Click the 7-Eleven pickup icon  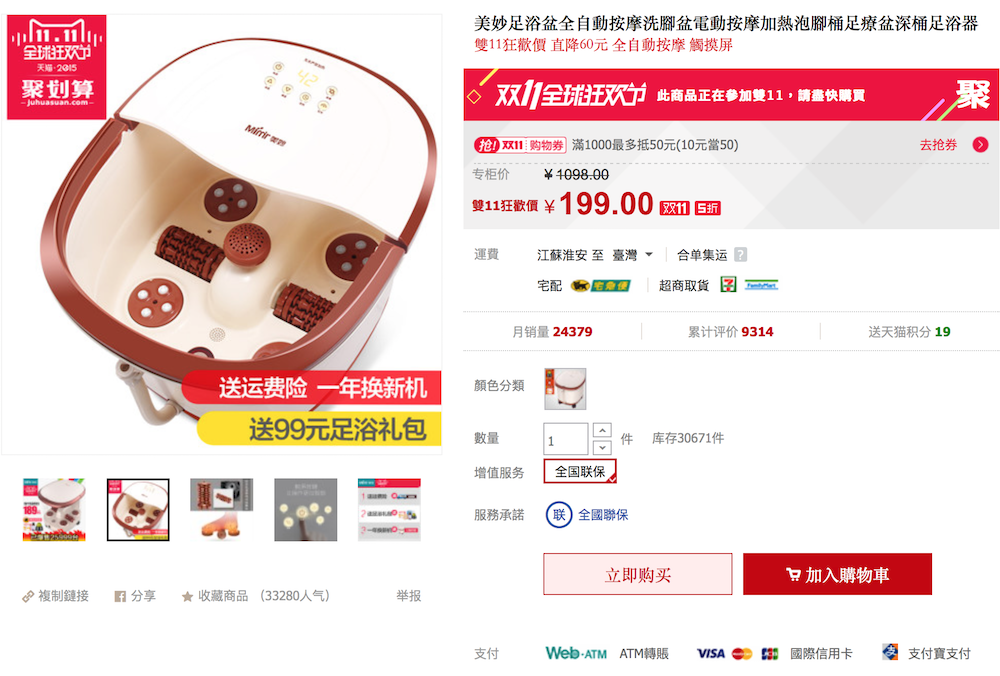point(728,284)
